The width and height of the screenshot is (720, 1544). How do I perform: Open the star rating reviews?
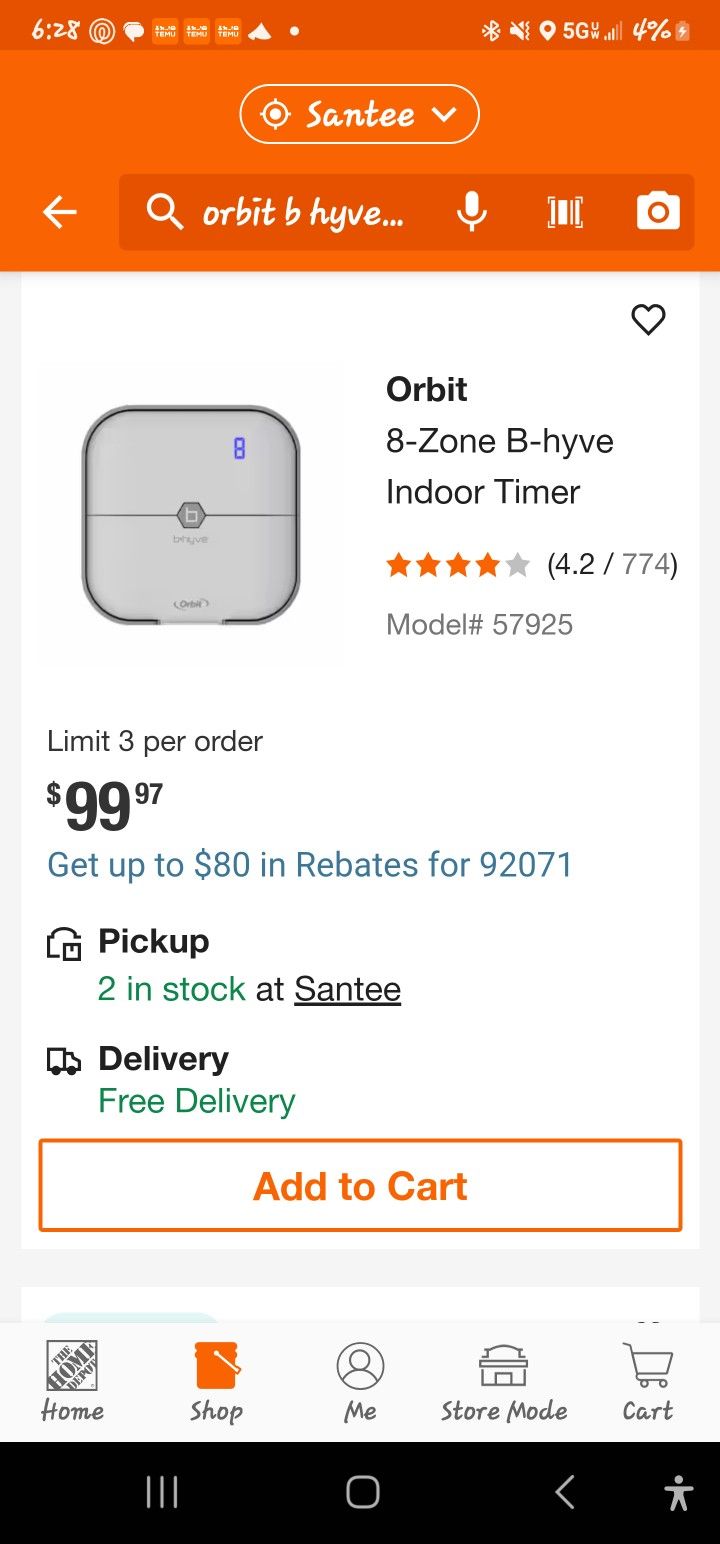[x=531, y=566]
